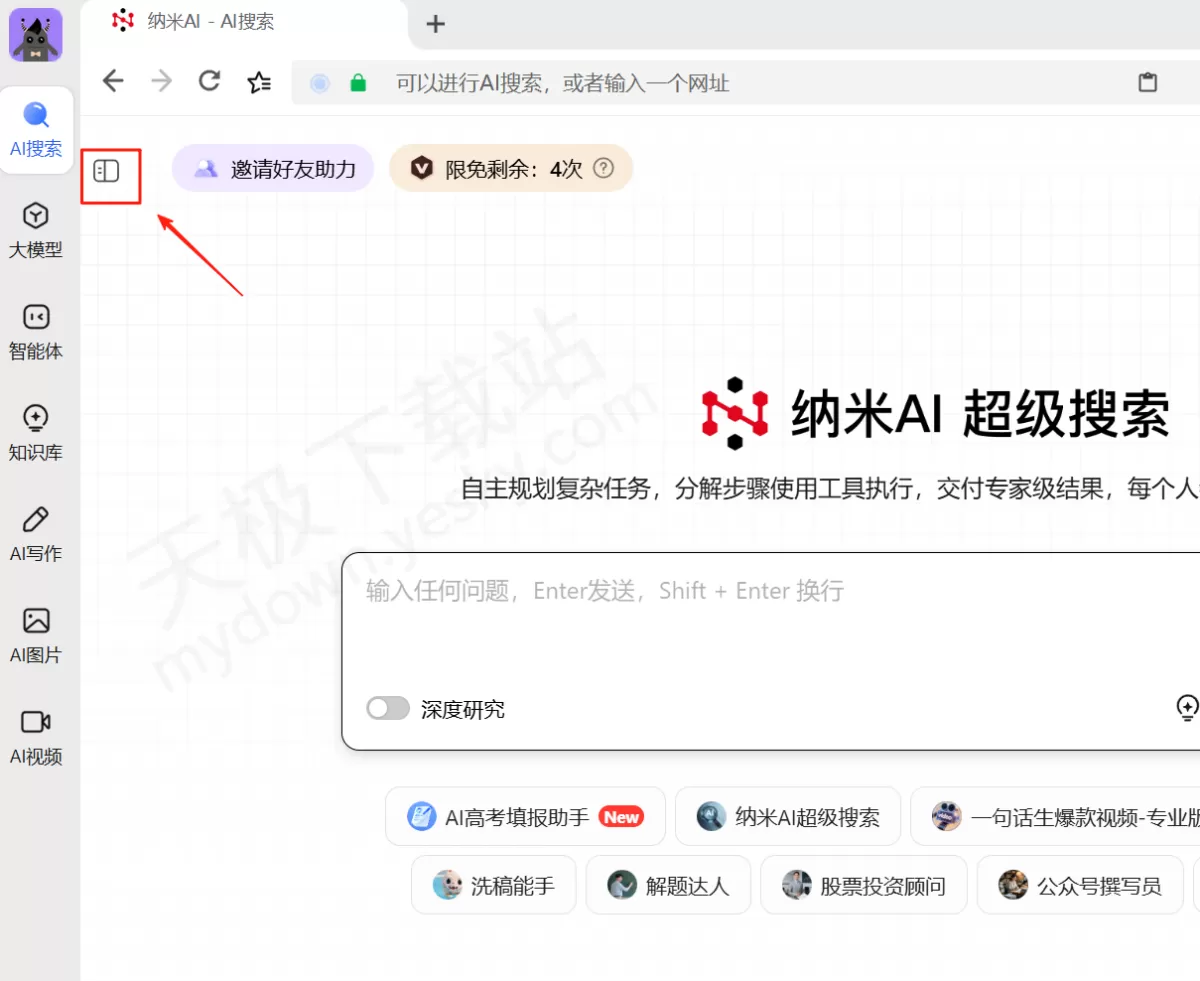Screen dimensions: 1200x981
Task: Go forward with the forward arrow
Action: pos(161,81)
